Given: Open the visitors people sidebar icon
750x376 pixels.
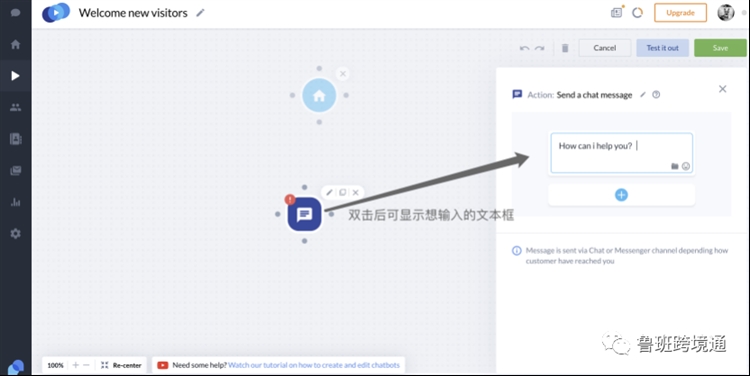Looking at the screenshot, I should click(x=15, y=107).
